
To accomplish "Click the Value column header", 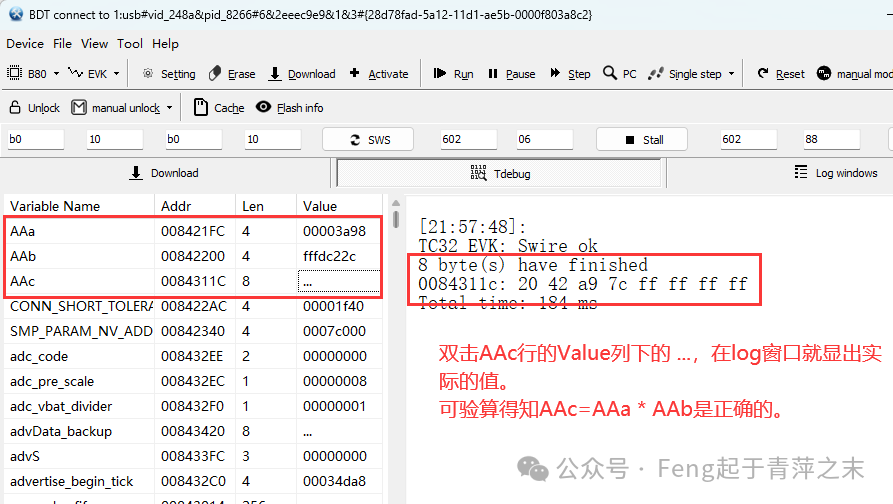I will [339, 206].
